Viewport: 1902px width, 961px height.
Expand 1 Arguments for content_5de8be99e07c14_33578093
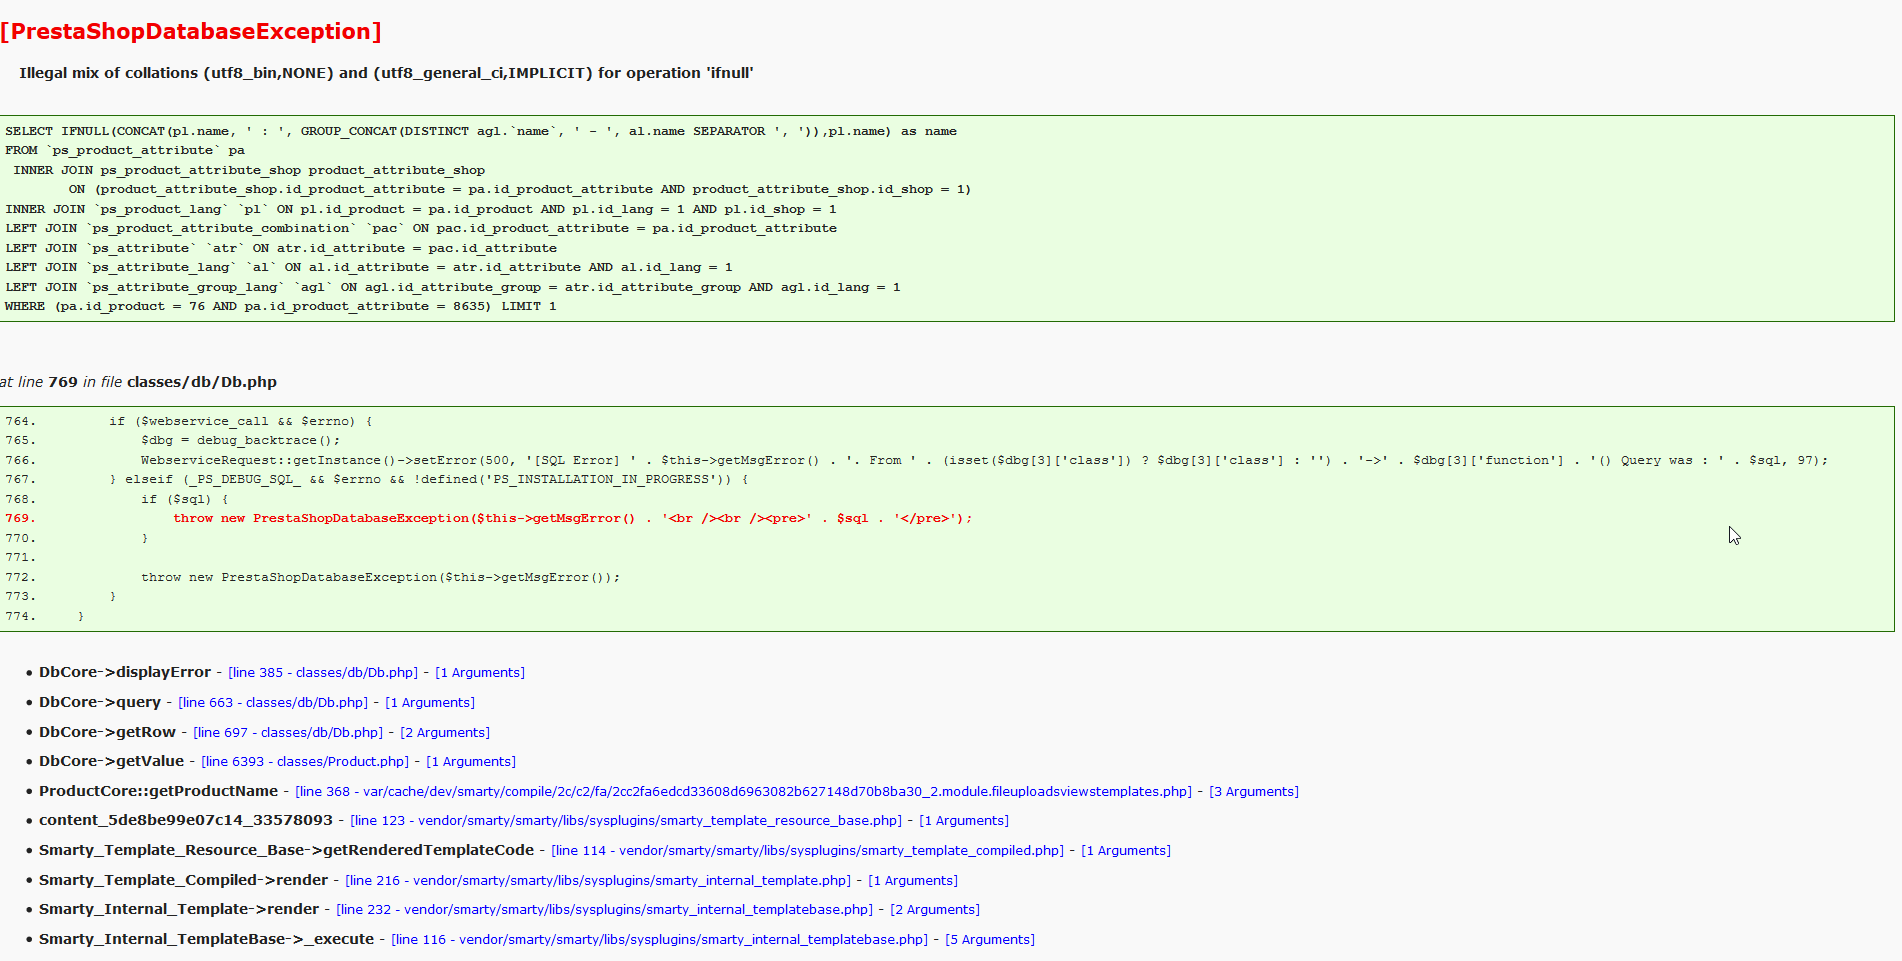(x=964, y=821)
